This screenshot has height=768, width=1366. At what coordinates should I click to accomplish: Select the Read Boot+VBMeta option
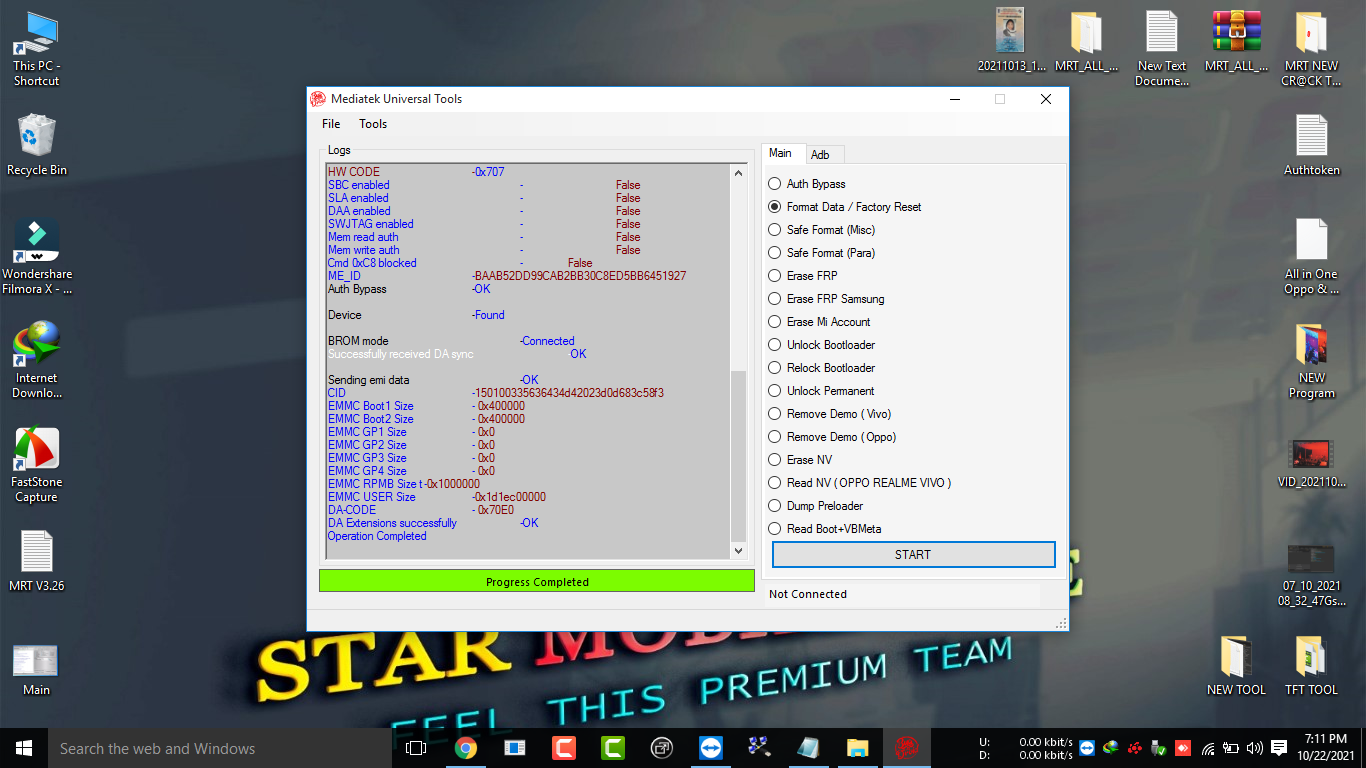824,529
